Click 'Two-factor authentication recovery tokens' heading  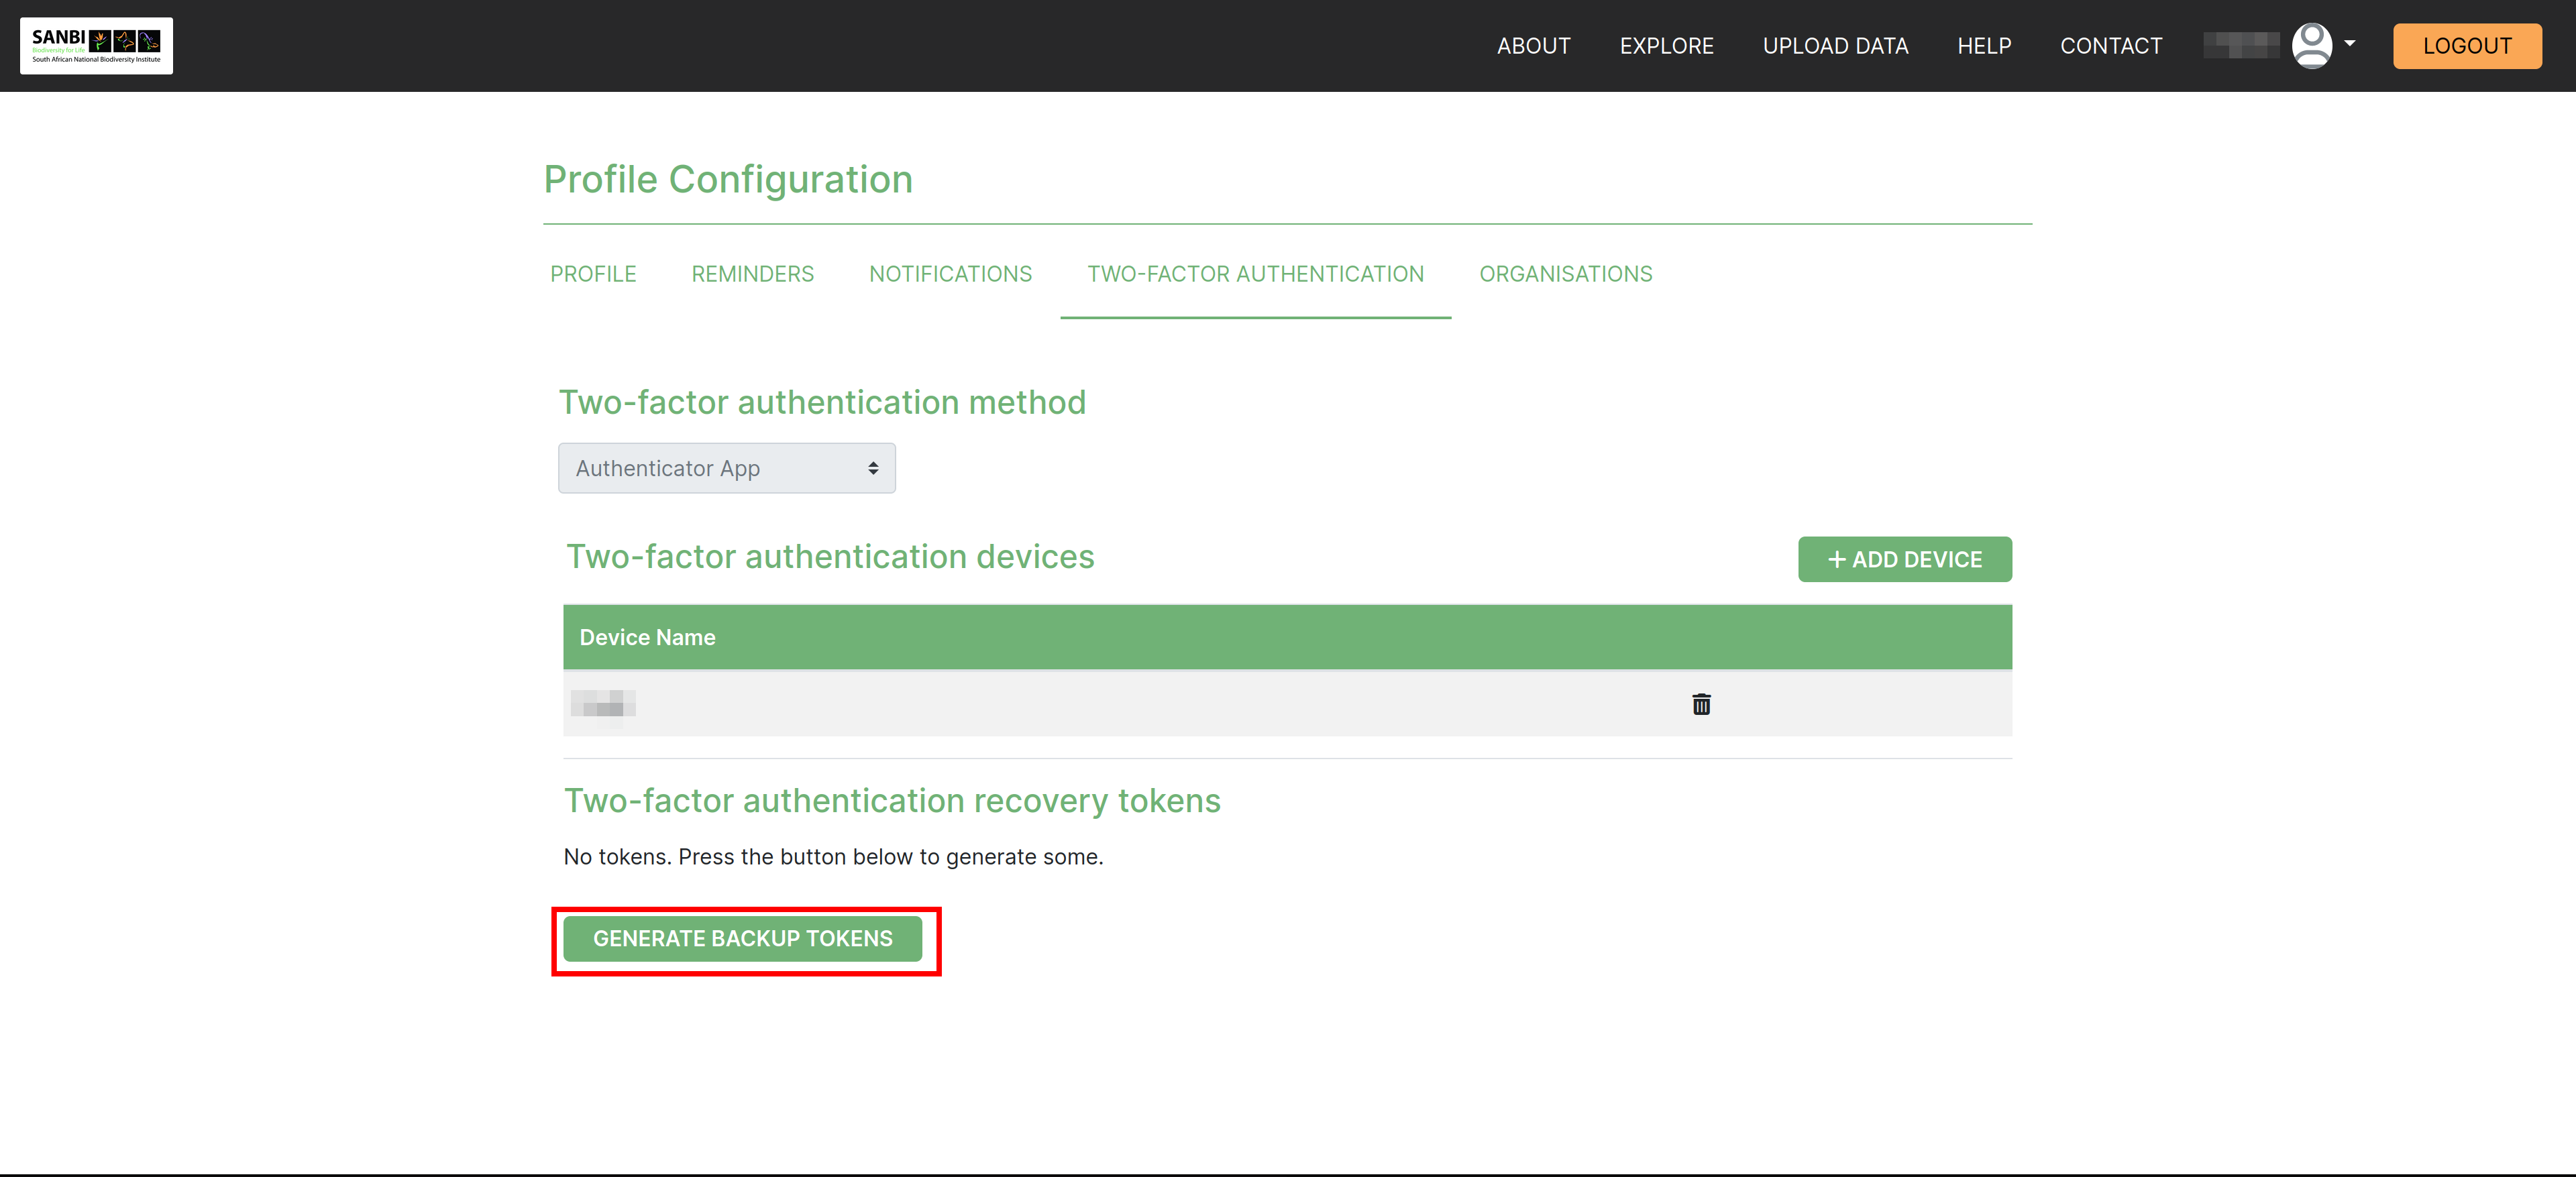coord(892,801)
